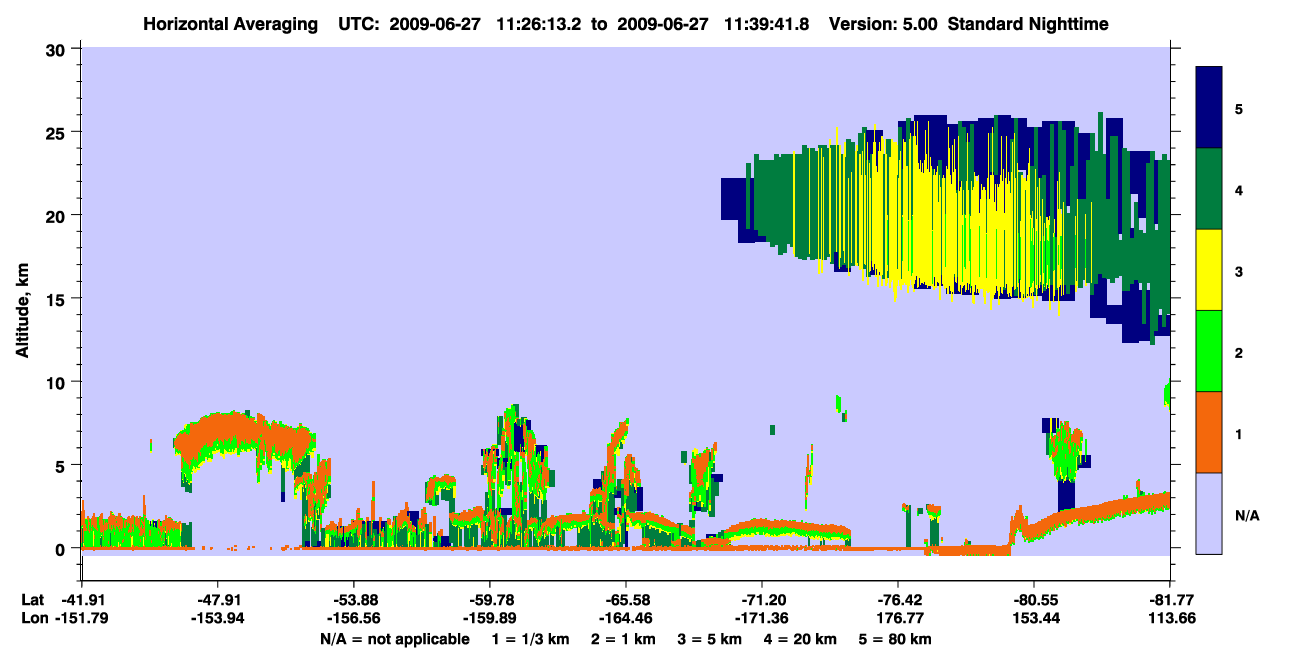
Task: Click the y-axis tick label 5
Action: [63, 465]
